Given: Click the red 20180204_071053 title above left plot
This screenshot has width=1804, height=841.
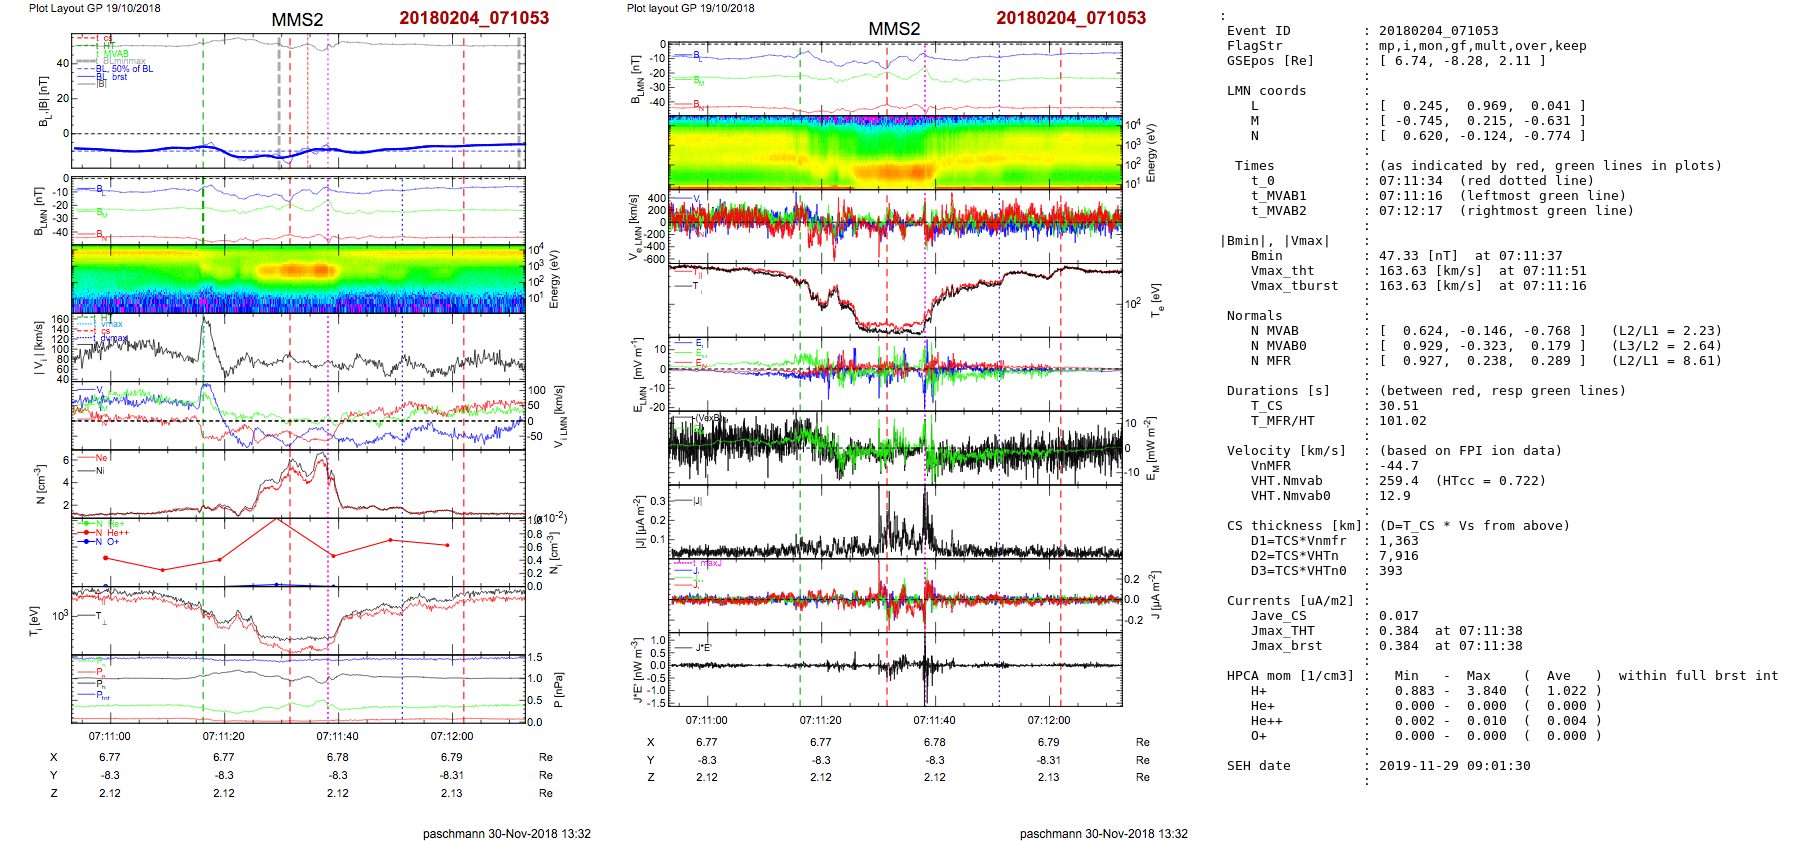Looking at the screenshot, I should 474,18.
